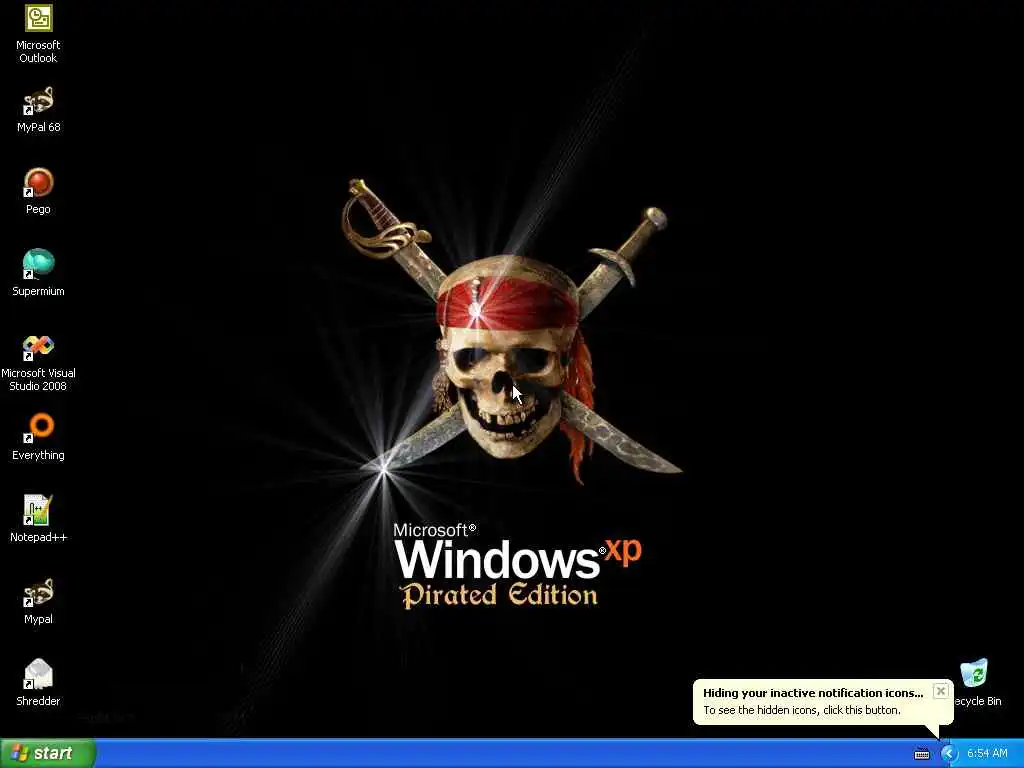Click the 6:54 AM taskbar clock
The width and height of the screenshot is (1024, 768).
click(x=987, y=754)
